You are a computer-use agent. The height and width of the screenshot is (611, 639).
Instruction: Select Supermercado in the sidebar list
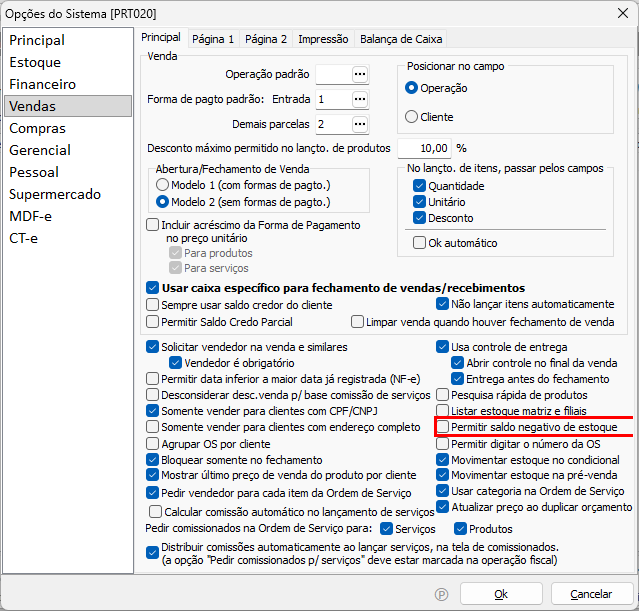pos(55,194)
